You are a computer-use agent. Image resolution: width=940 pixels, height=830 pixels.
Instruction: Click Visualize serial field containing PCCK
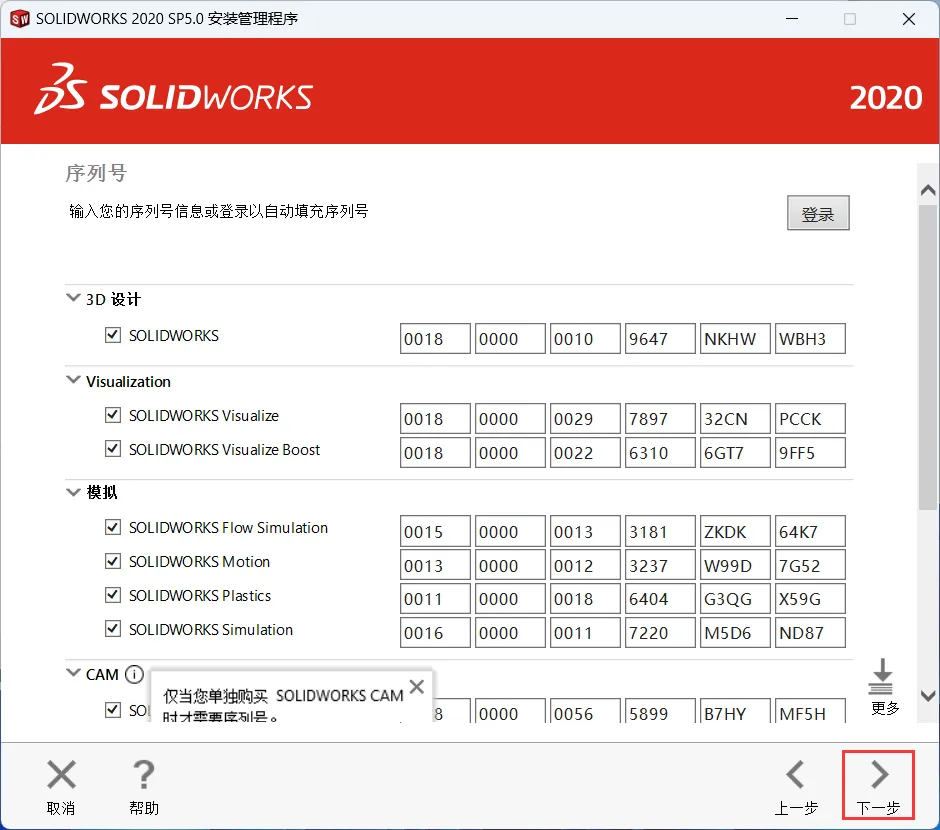pyautogui.click(x=811, y=418)
